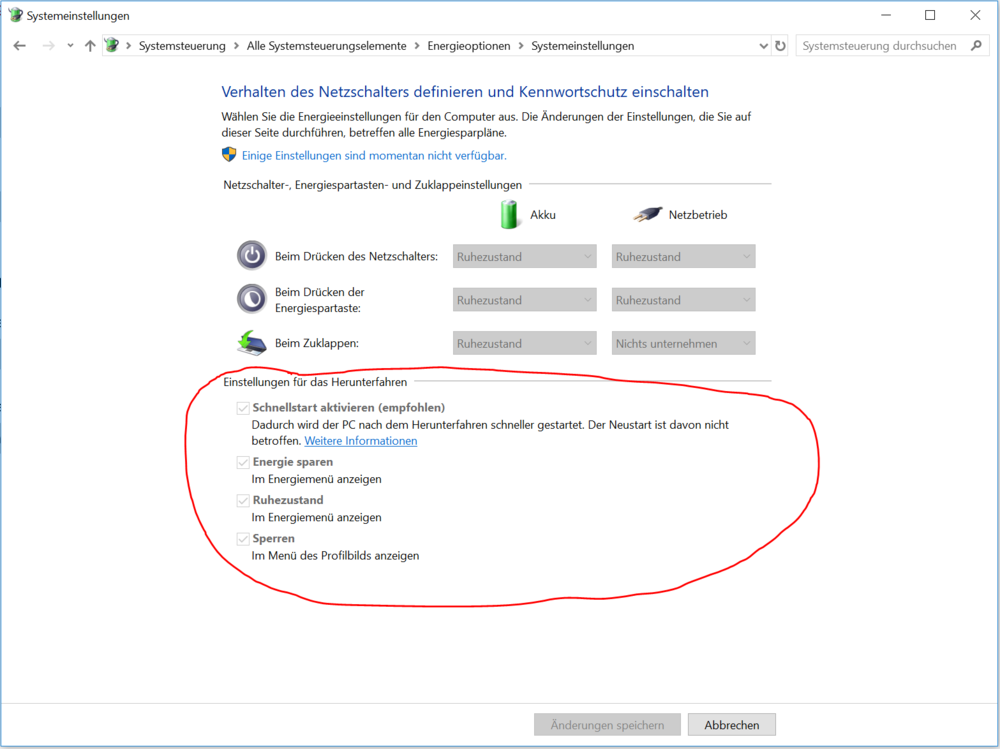1000x749 pixels.
Task: Toggle the Energie sparen checkbox
Action: pyautogui.click(x=243, y=463)
